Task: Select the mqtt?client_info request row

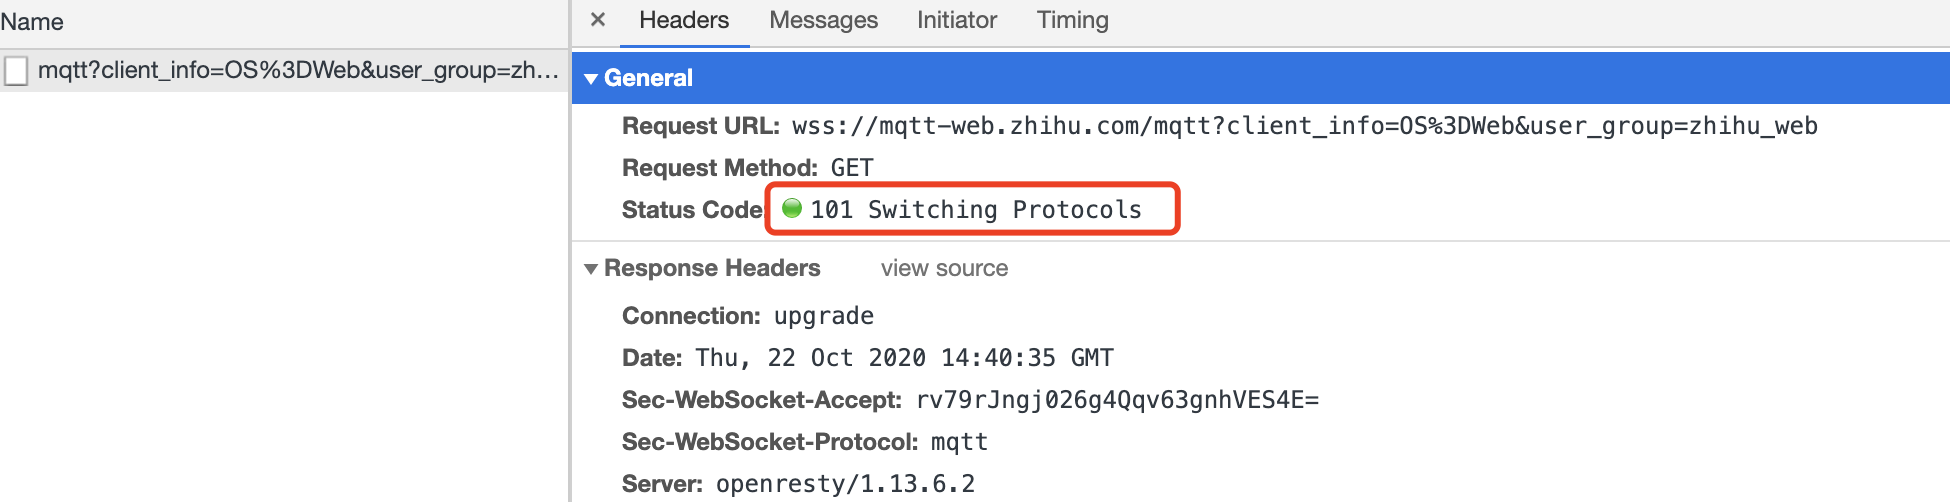Action: 284,71
